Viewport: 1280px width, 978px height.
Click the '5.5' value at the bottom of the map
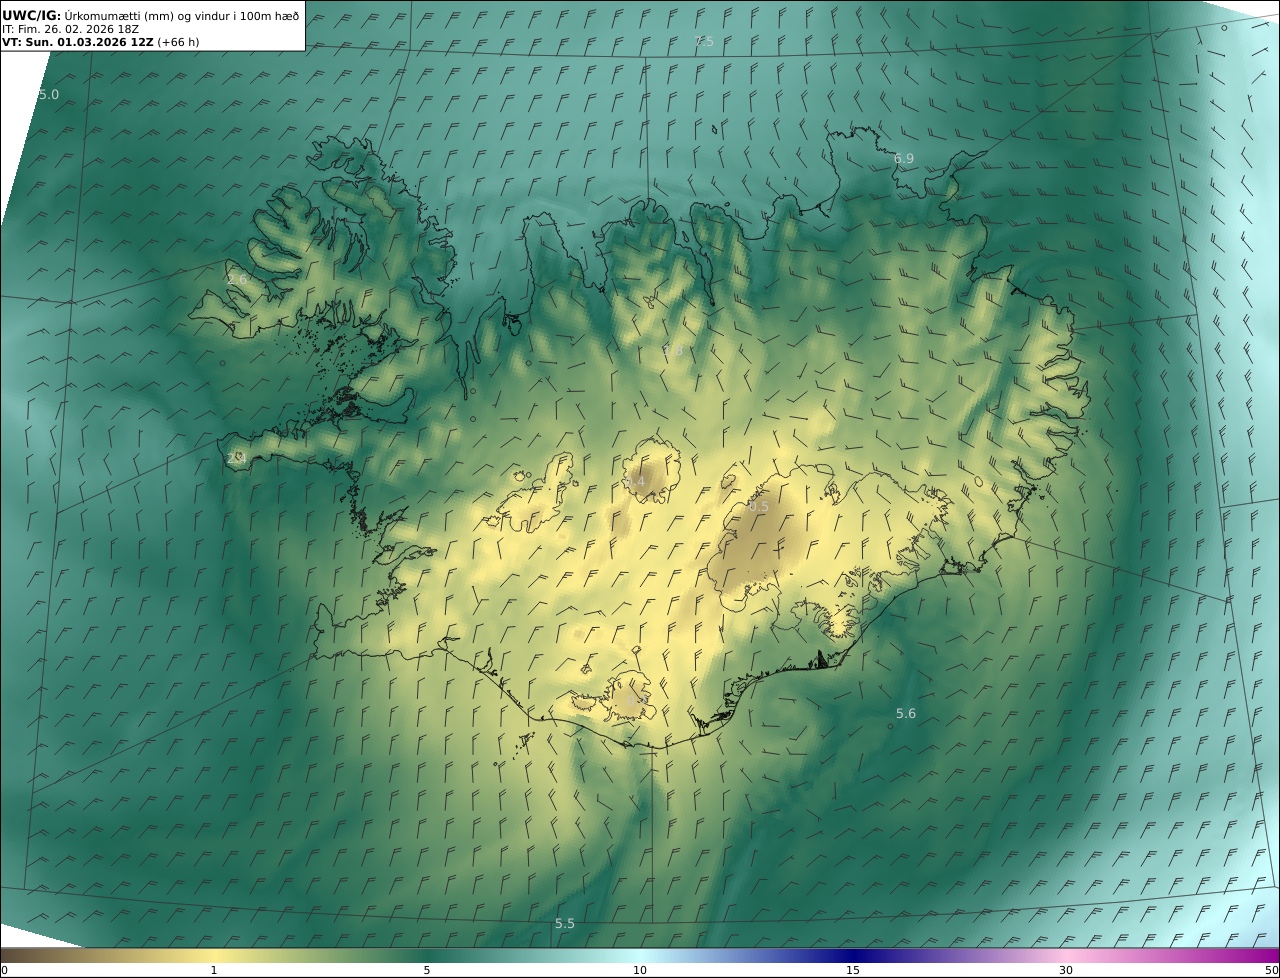coord(565,923)
